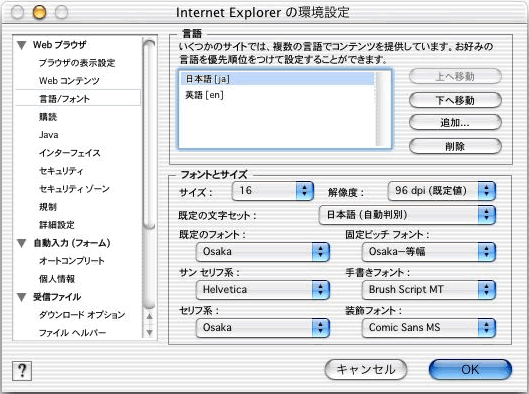This screenshot has height=394, width=529.
Task: Open the サイズ dropdown showing 16
Action: click(x=273, y=191)
